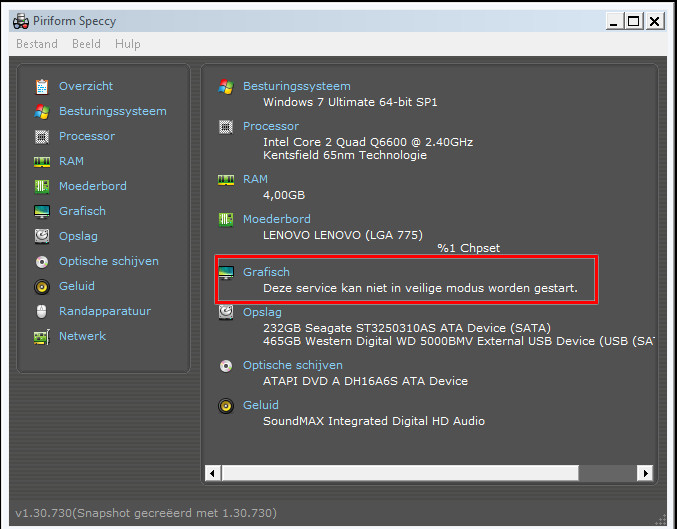The image size is (677, 529).
Task: Click the Windows flag icon next to sidebar Besturingssysteem
Action: [x=42, y=111]
